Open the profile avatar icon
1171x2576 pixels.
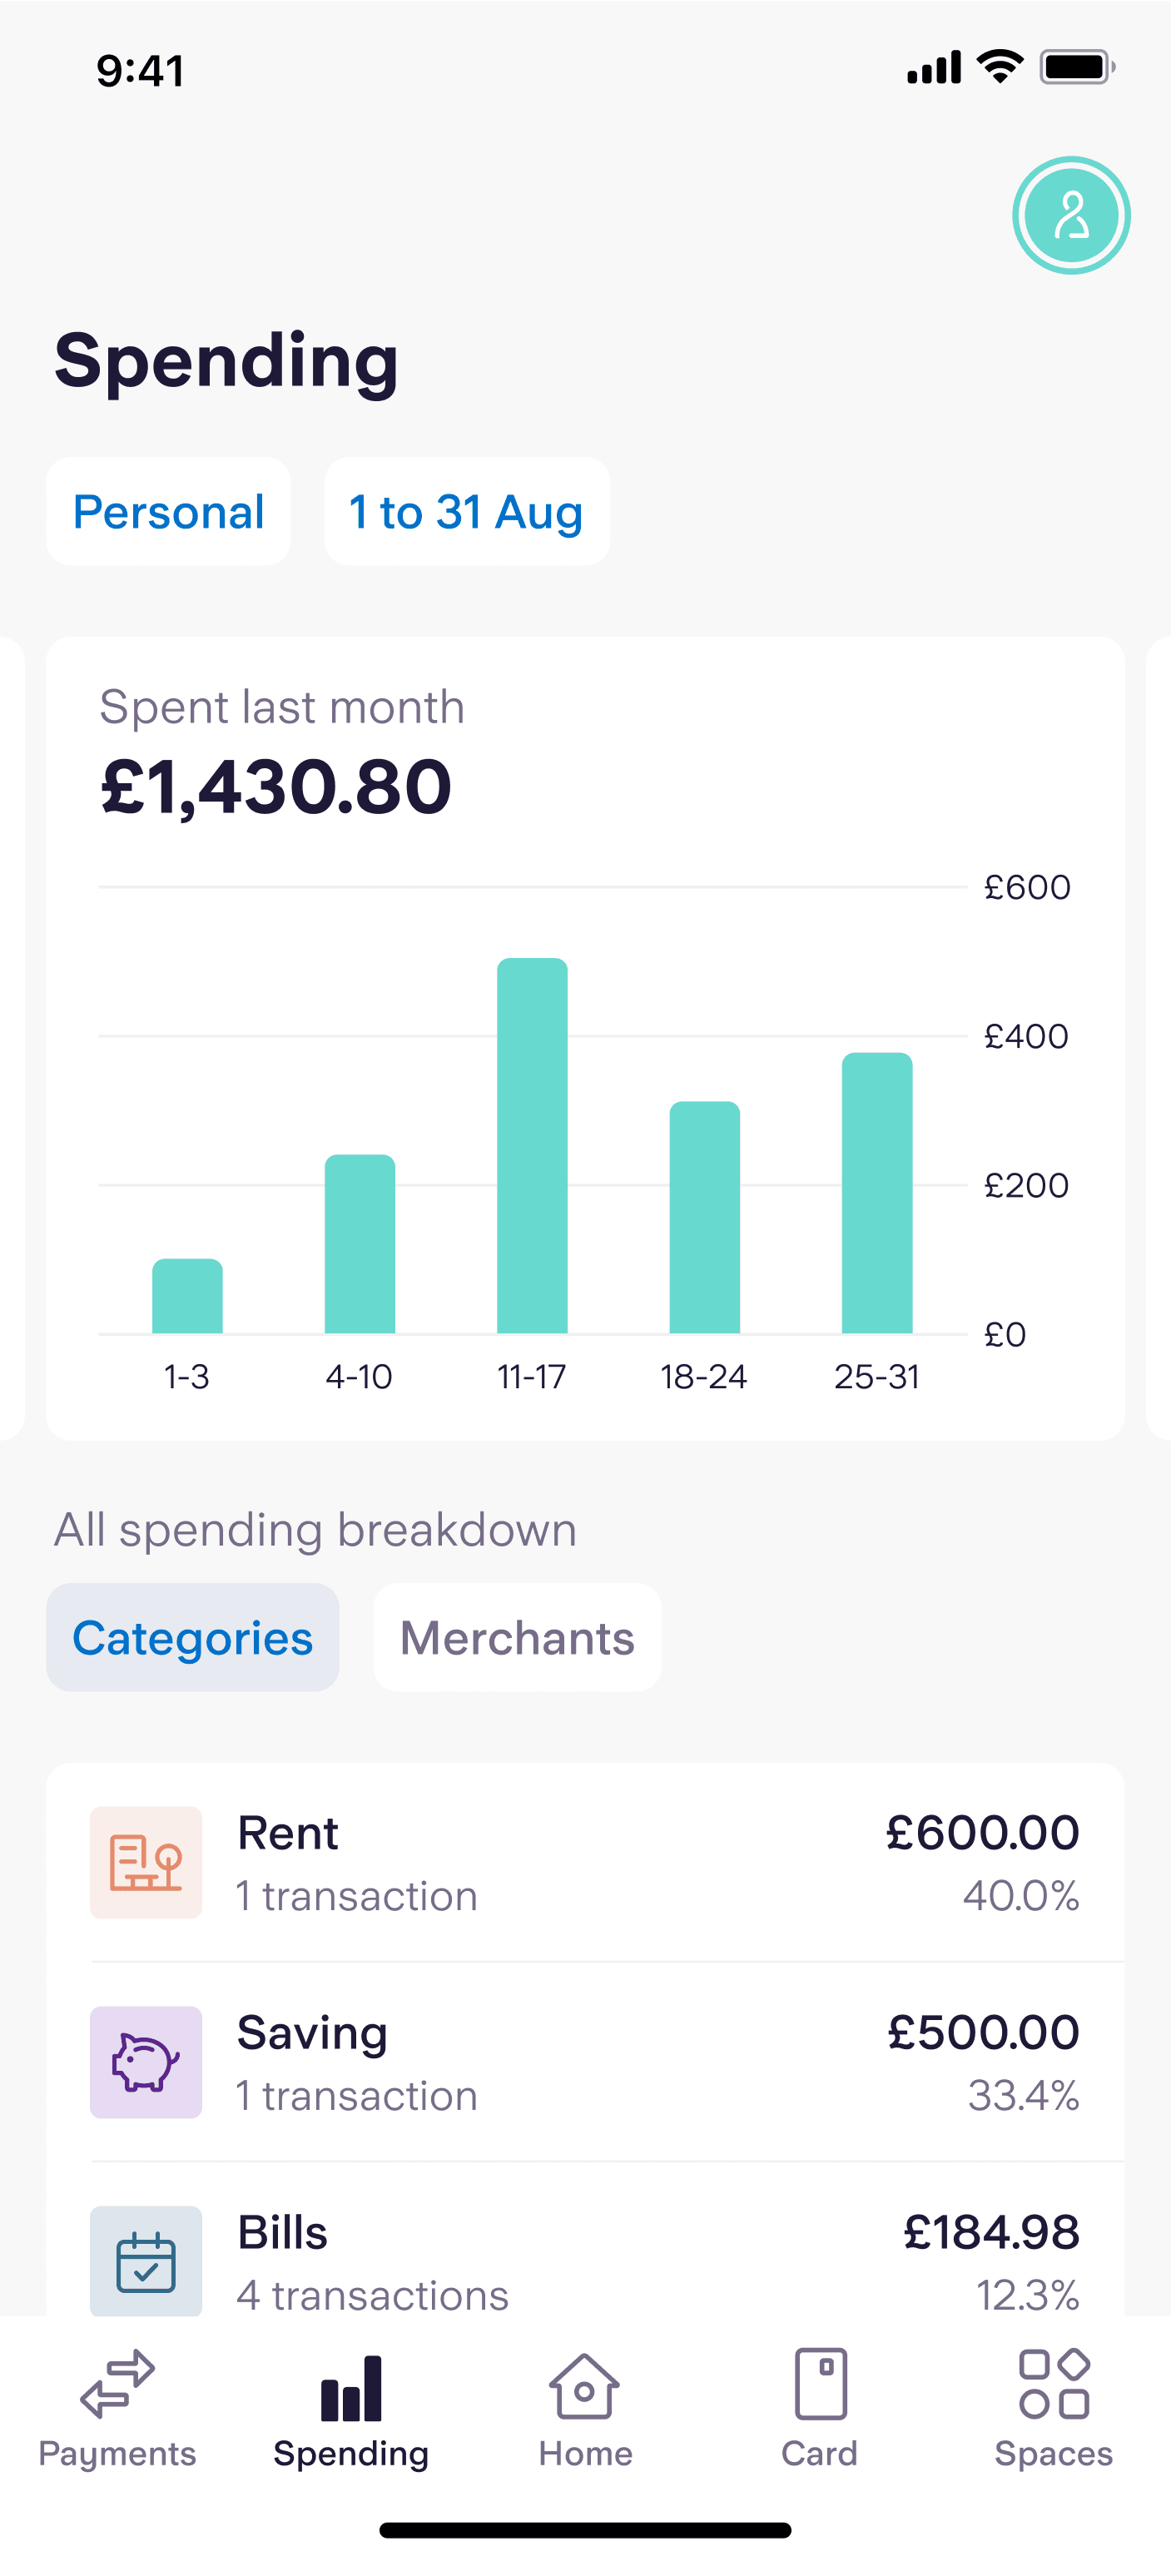pyautogui.click(x=1070, y=215)
